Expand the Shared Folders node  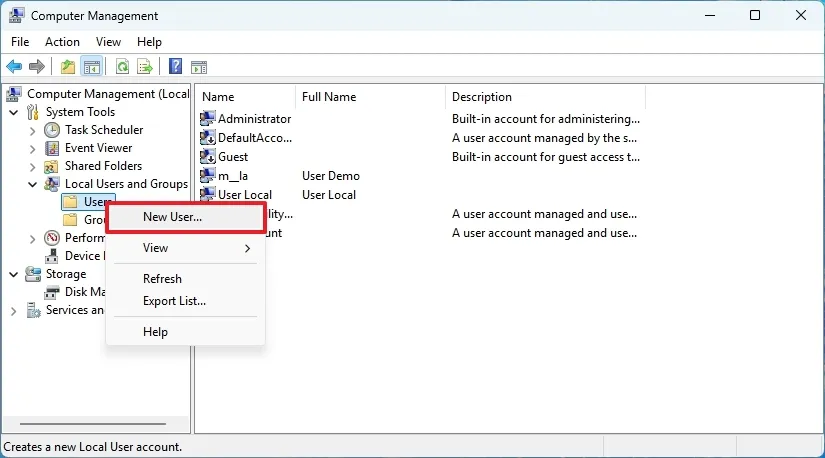tap(33, 167)
